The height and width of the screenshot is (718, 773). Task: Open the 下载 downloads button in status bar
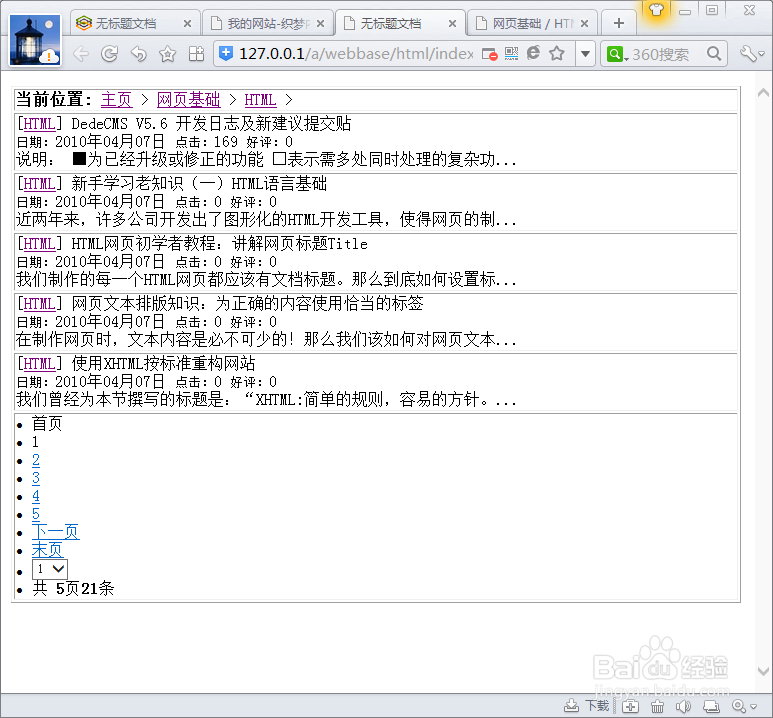coord(588,706)
